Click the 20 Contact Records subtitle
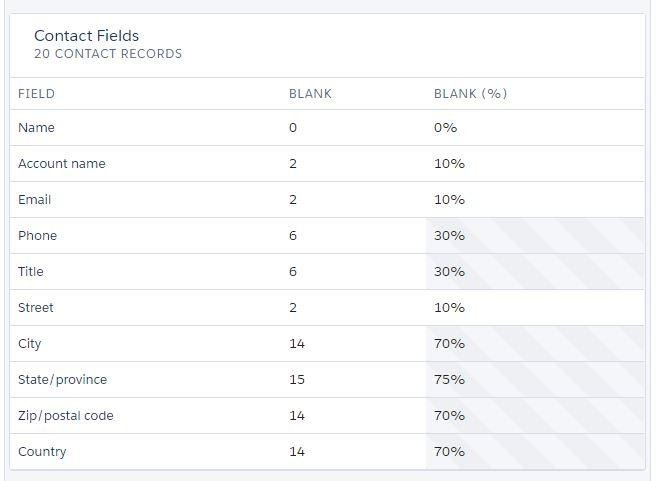 pos(108,54)
